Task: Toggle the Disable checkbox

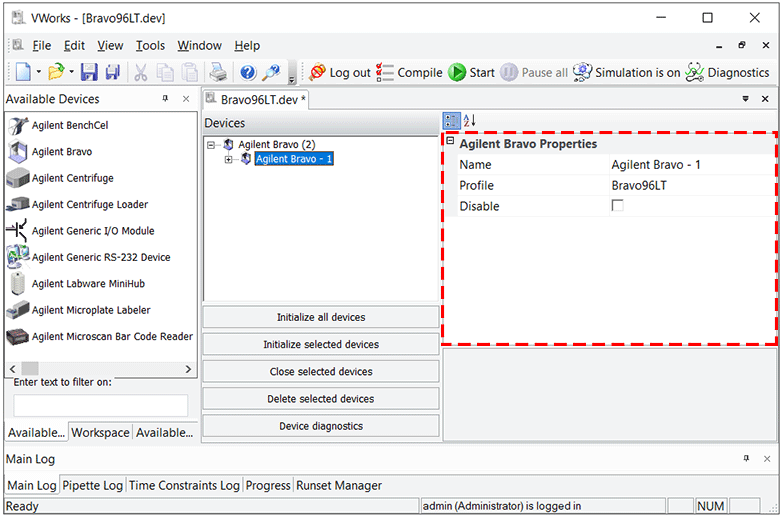Action: tap(617, 205)
